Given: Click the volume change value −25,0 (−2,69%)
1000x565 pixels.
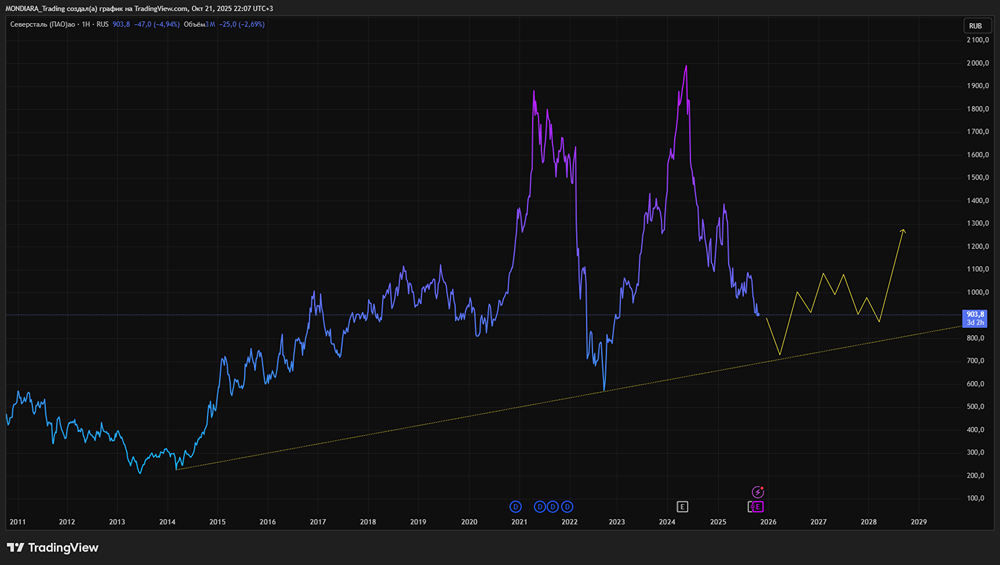Looking at the screenshot, I should [x=242, y=24].
